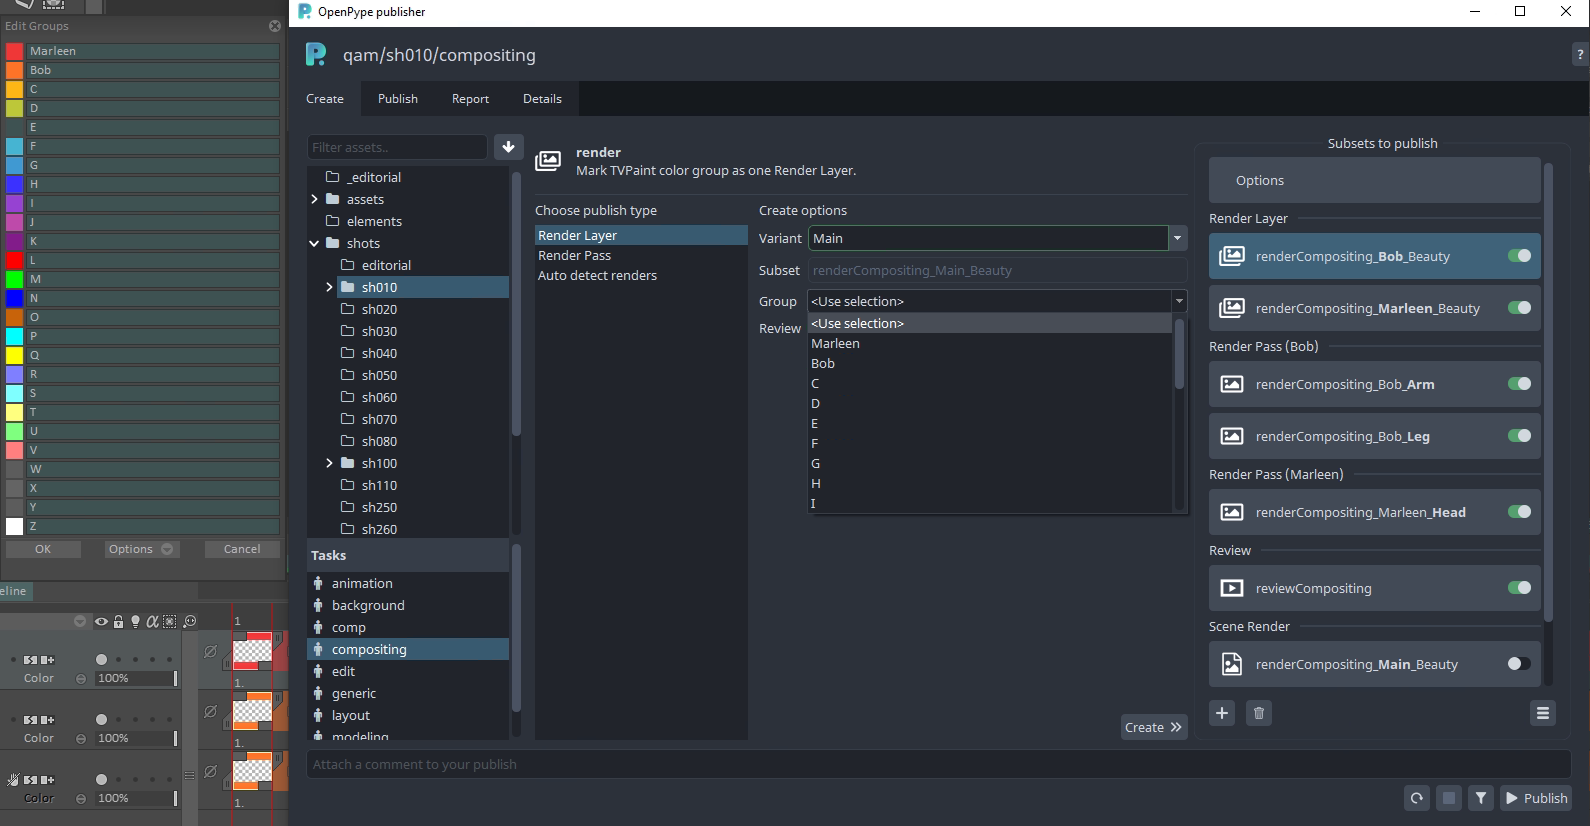Click the lock icon in timeline header
Screen dimensions: 1590x826
[x=119, y=621]
